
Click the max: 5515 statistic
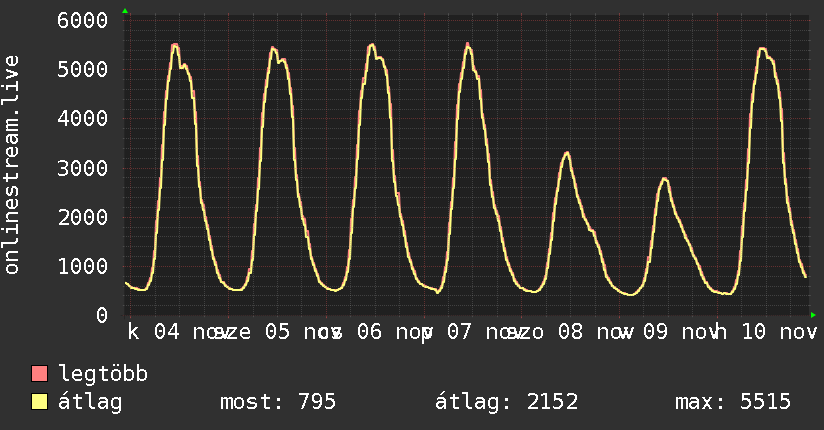tap(733, 402)
